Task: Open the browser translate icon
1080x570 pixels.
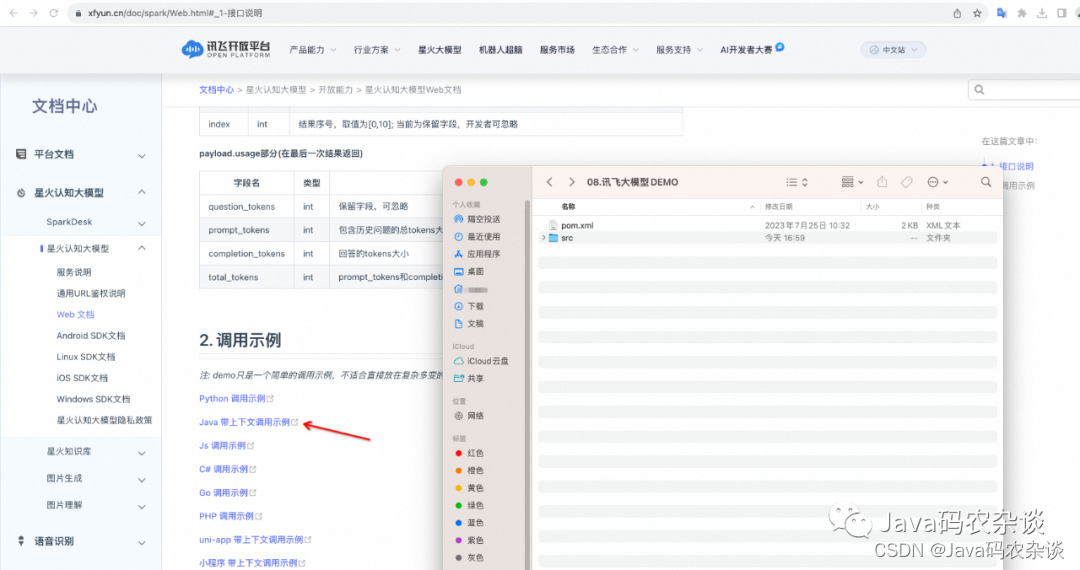Action: pos(1001,13)
